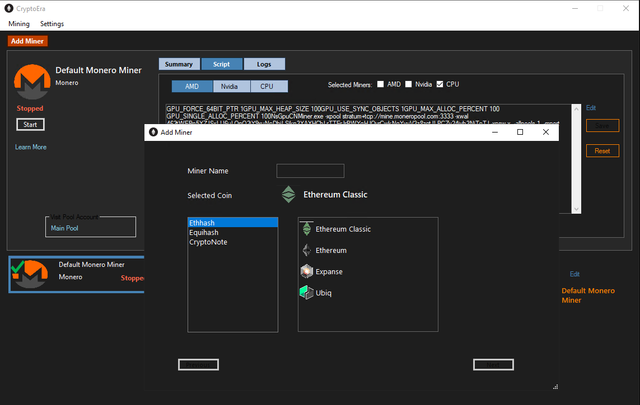Select the Nvidia script tab

click(x=229, y=86)
